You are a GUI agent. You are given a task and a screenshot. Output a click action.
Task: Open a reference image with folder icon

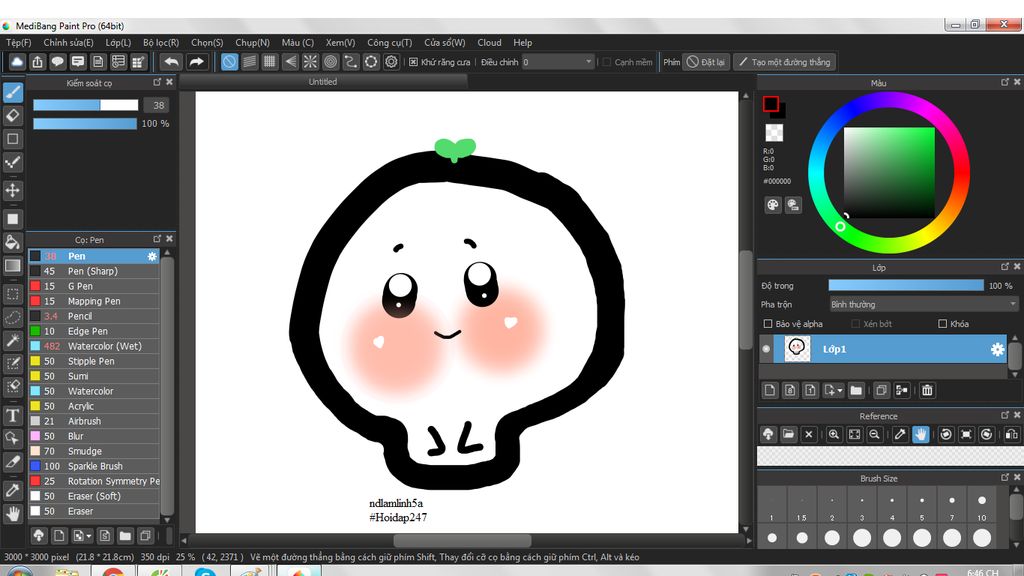(788, 434)
